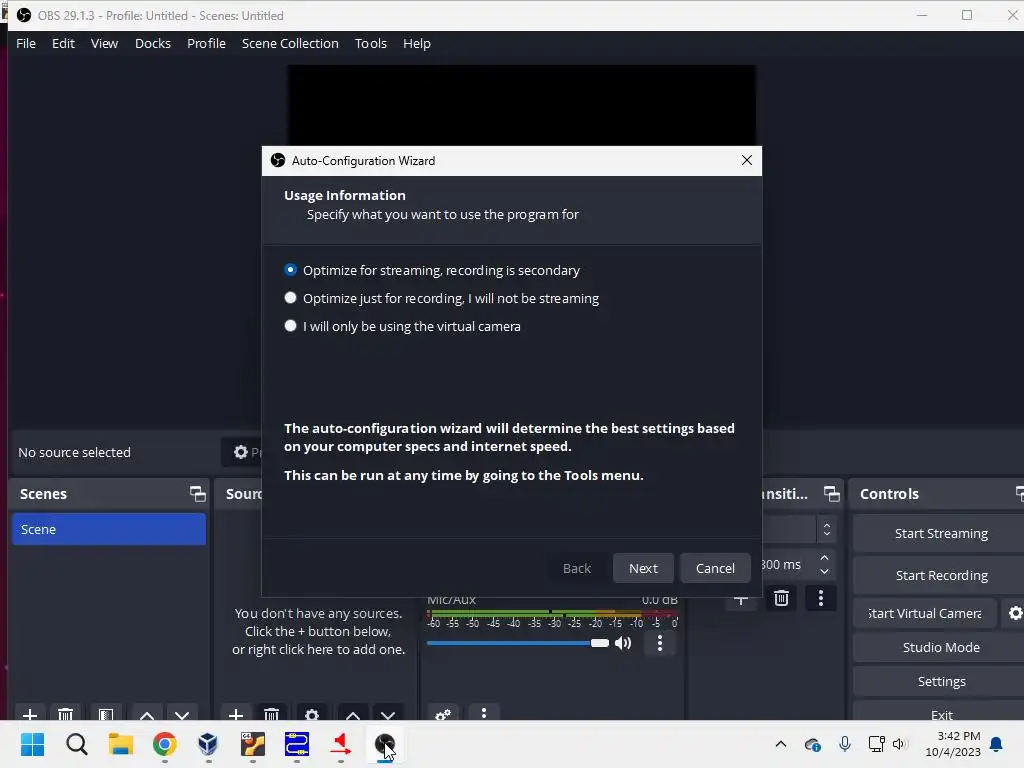The width and height of the screenshot is (1024, 768).
Task: Click the OBS taskbar icon
Action: point(385,744)
